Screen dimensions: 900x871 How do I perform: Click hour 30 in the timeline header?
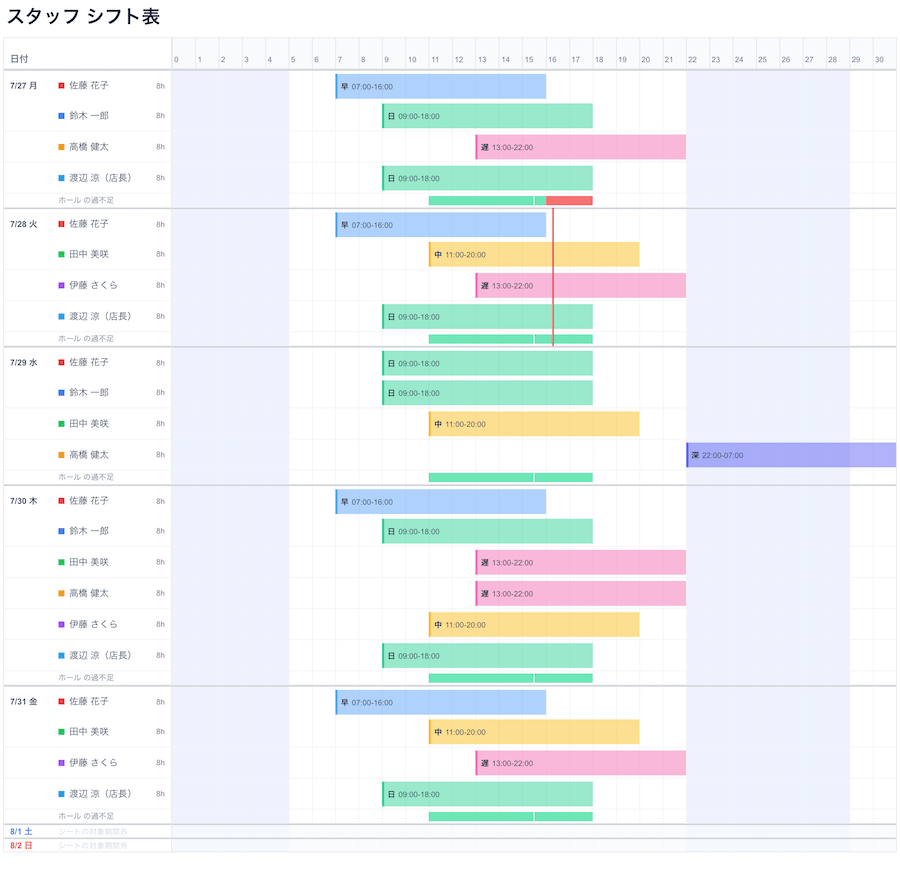pyautogui.click(x=879, y=60)
